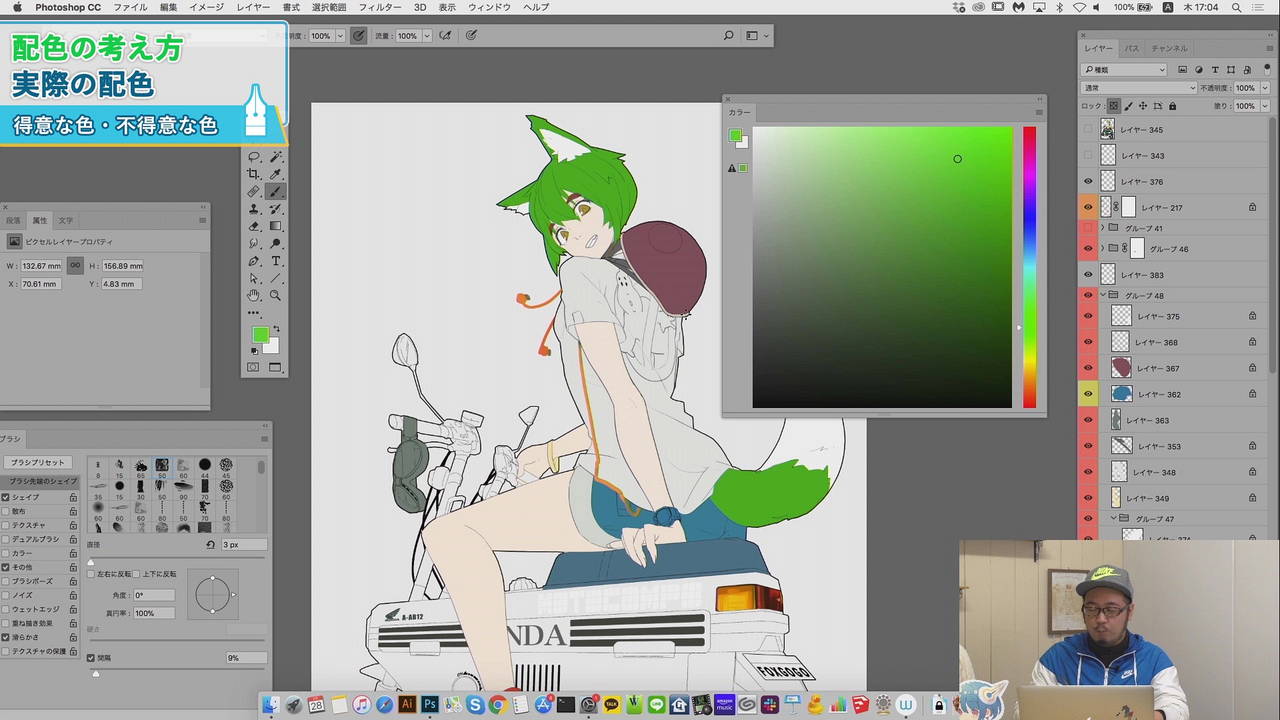Select the Zoom tool
The width and height of the screenshot is (1280, 720).
click(276, 295)
